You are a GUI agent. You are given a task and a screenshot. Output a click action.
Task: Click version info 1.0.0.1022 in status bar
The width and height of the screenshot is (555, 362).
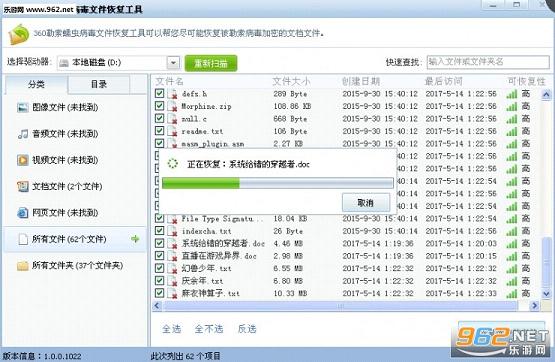(42, 356)
